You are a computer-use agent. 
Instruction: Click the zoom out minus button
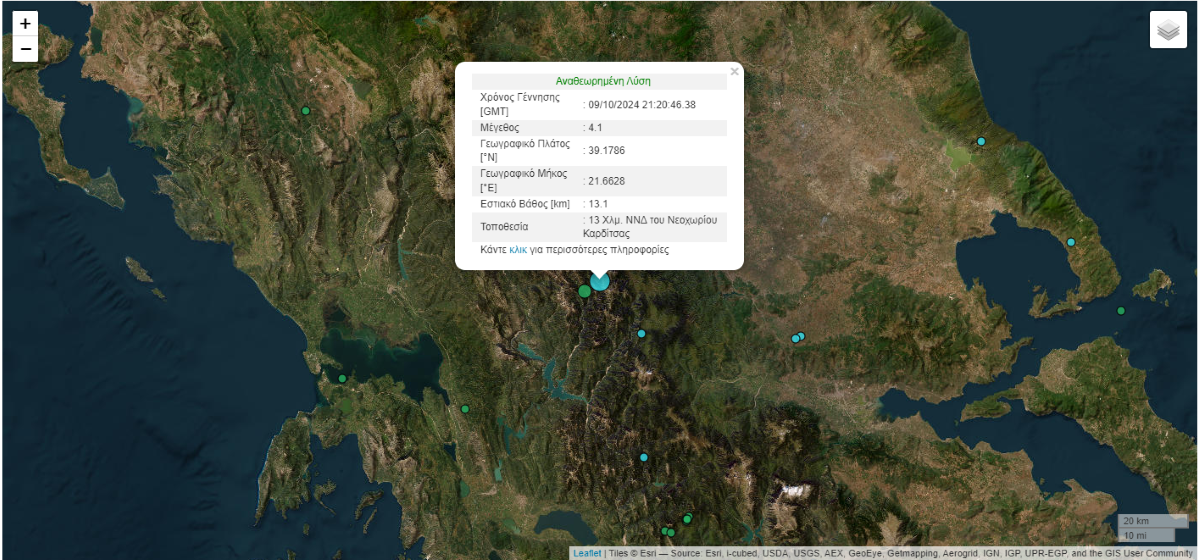tap(25, 49)
